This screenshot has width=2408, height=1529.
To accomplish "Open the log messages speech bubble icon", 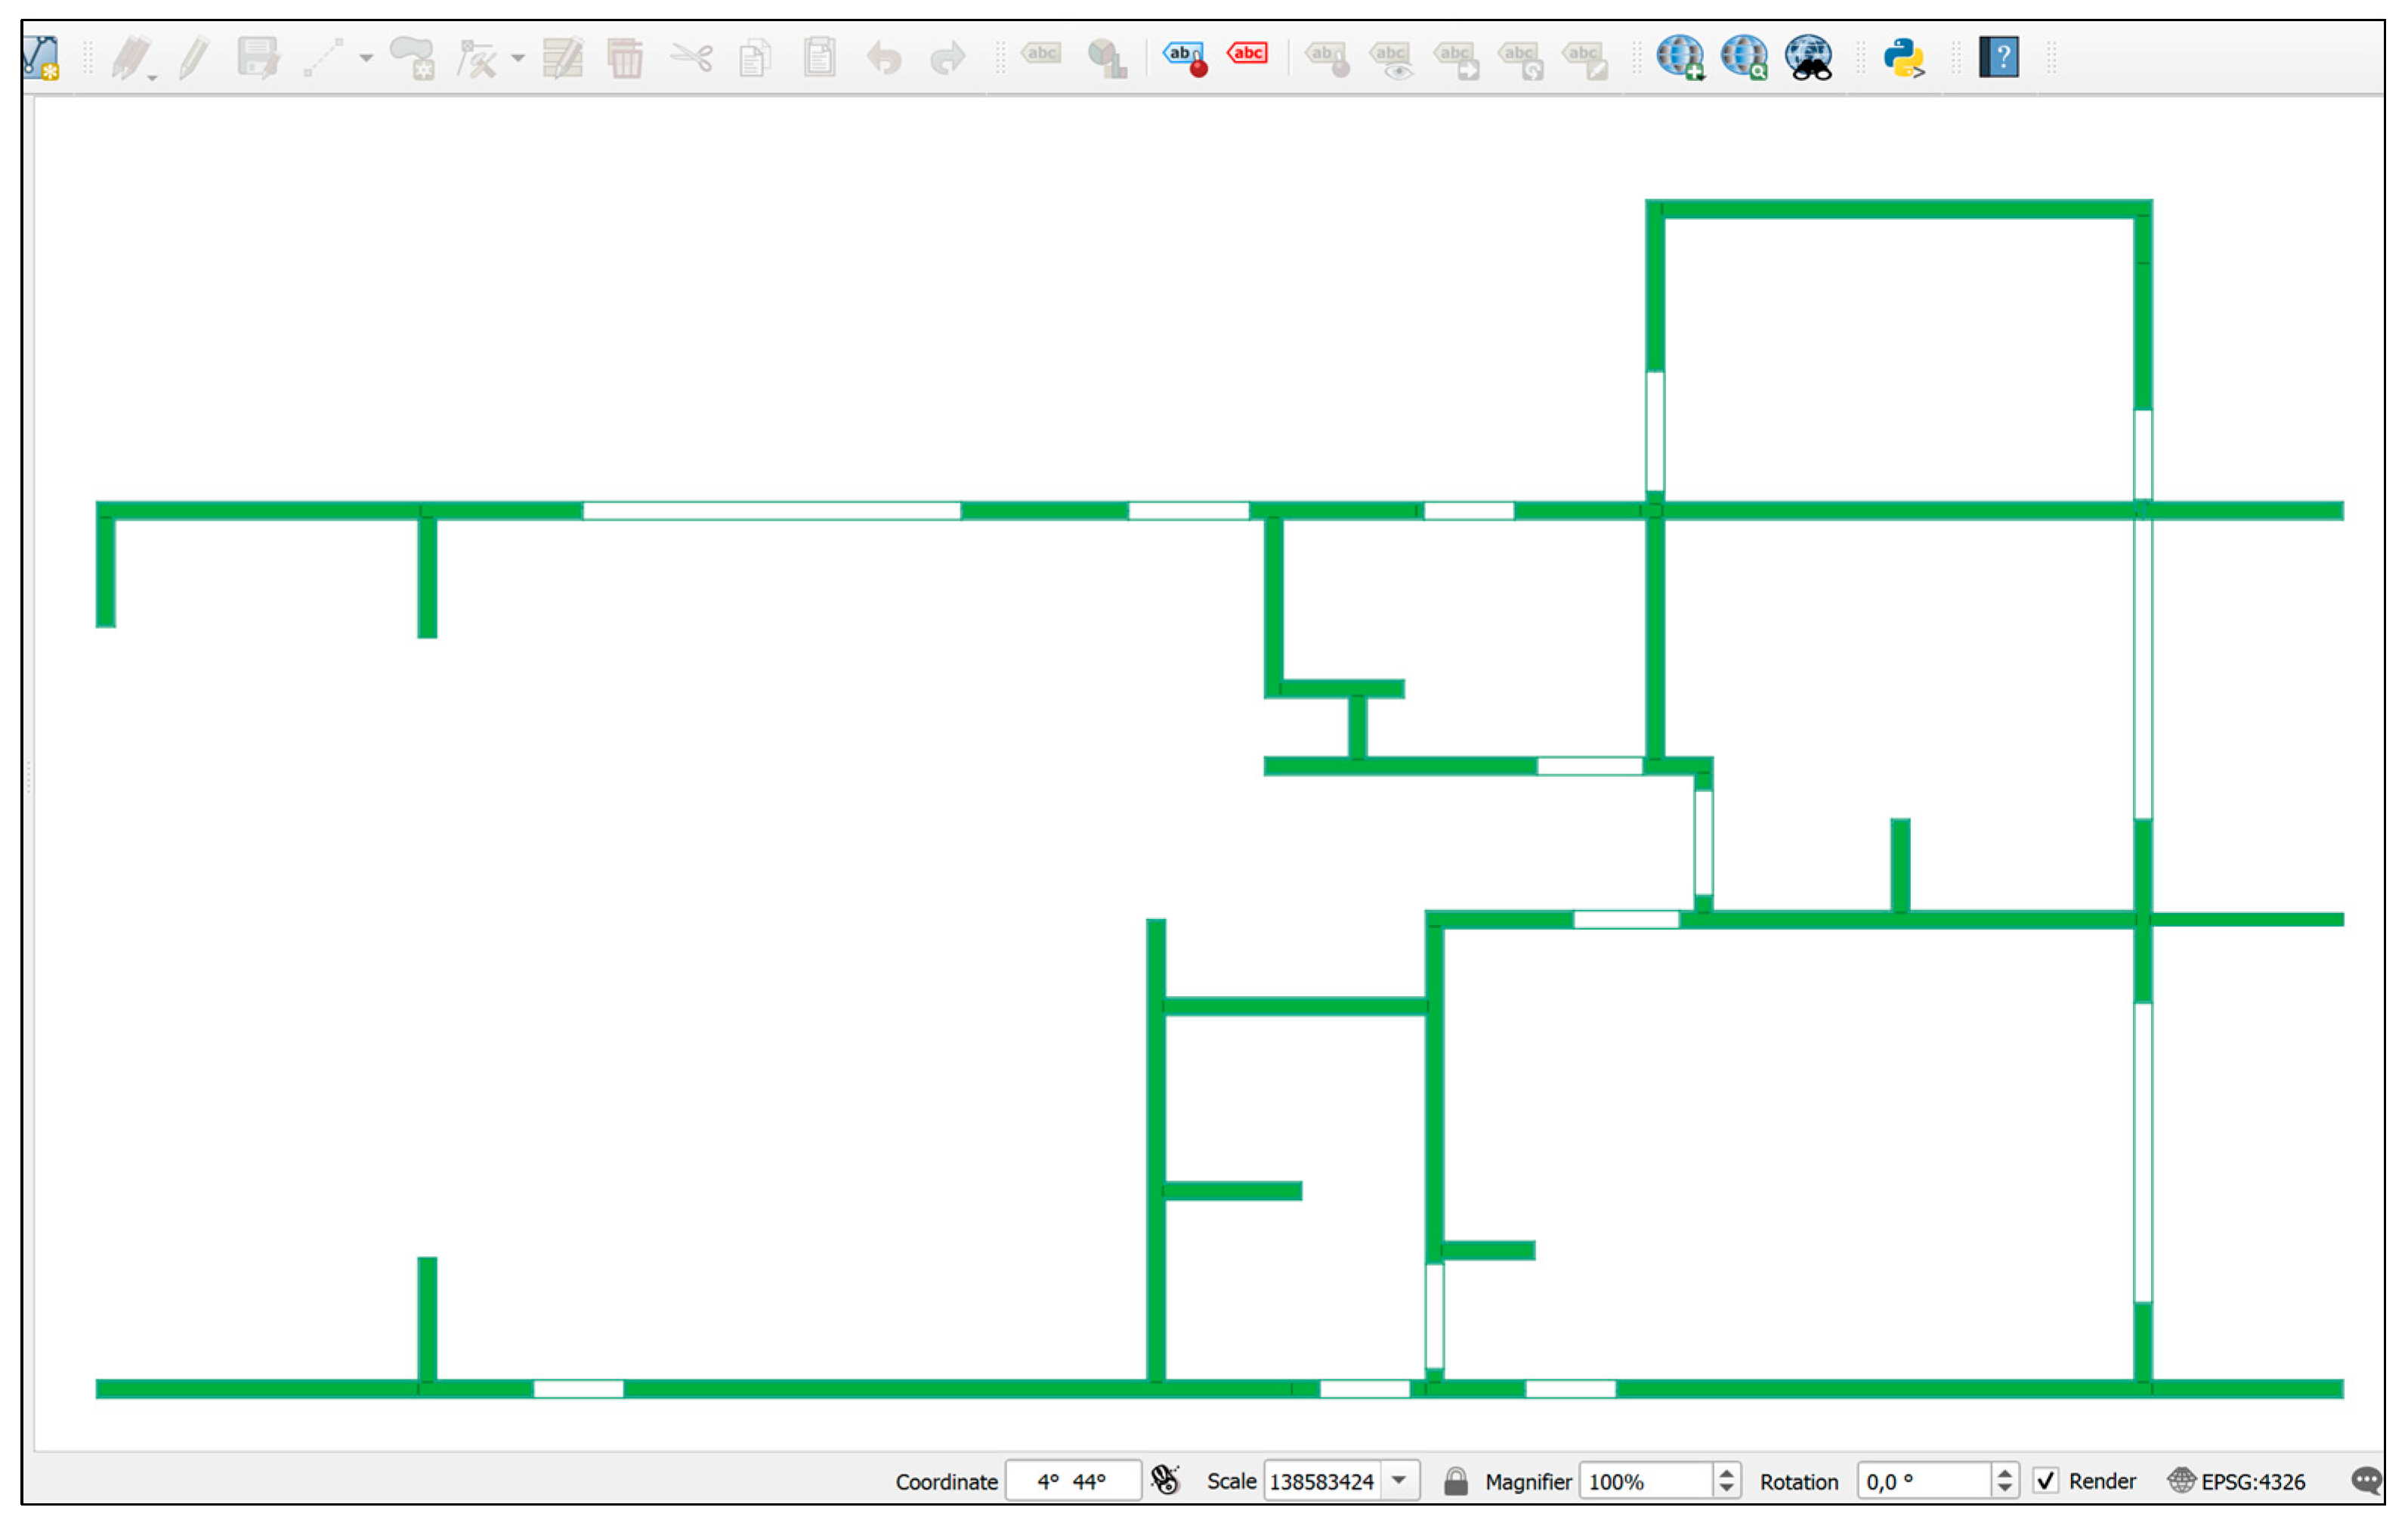I will click(x=2369, y=1481).
